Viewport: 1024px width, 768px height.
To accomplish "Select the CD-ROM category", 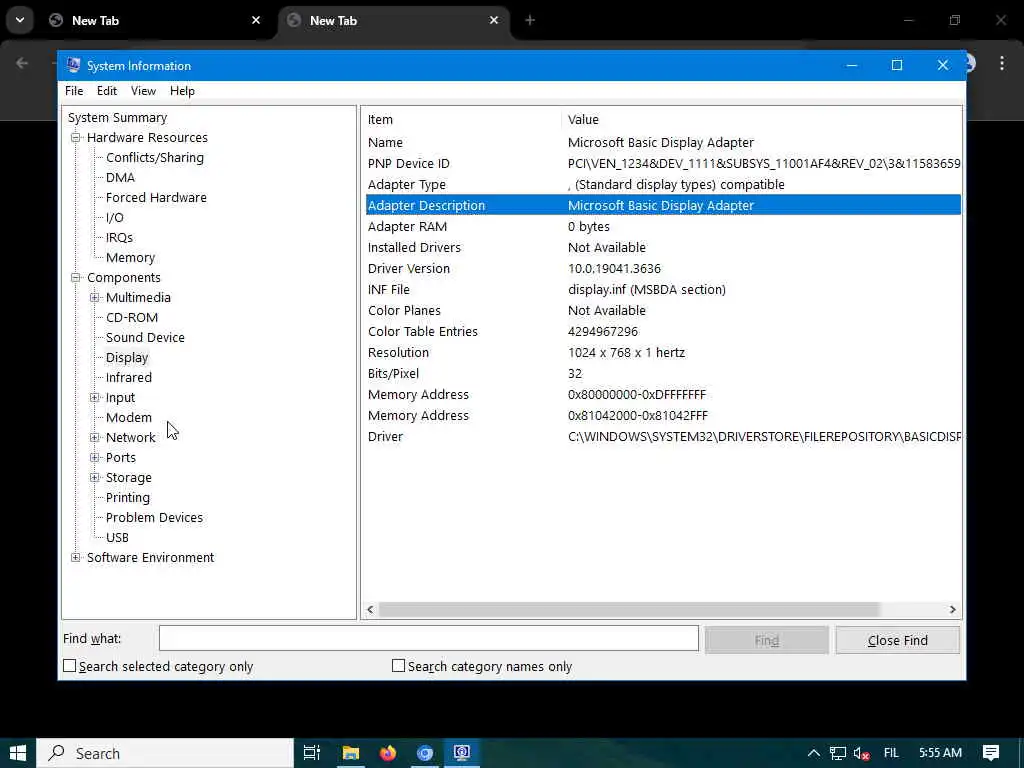I will pyautogui.click(x=132, y=317).
